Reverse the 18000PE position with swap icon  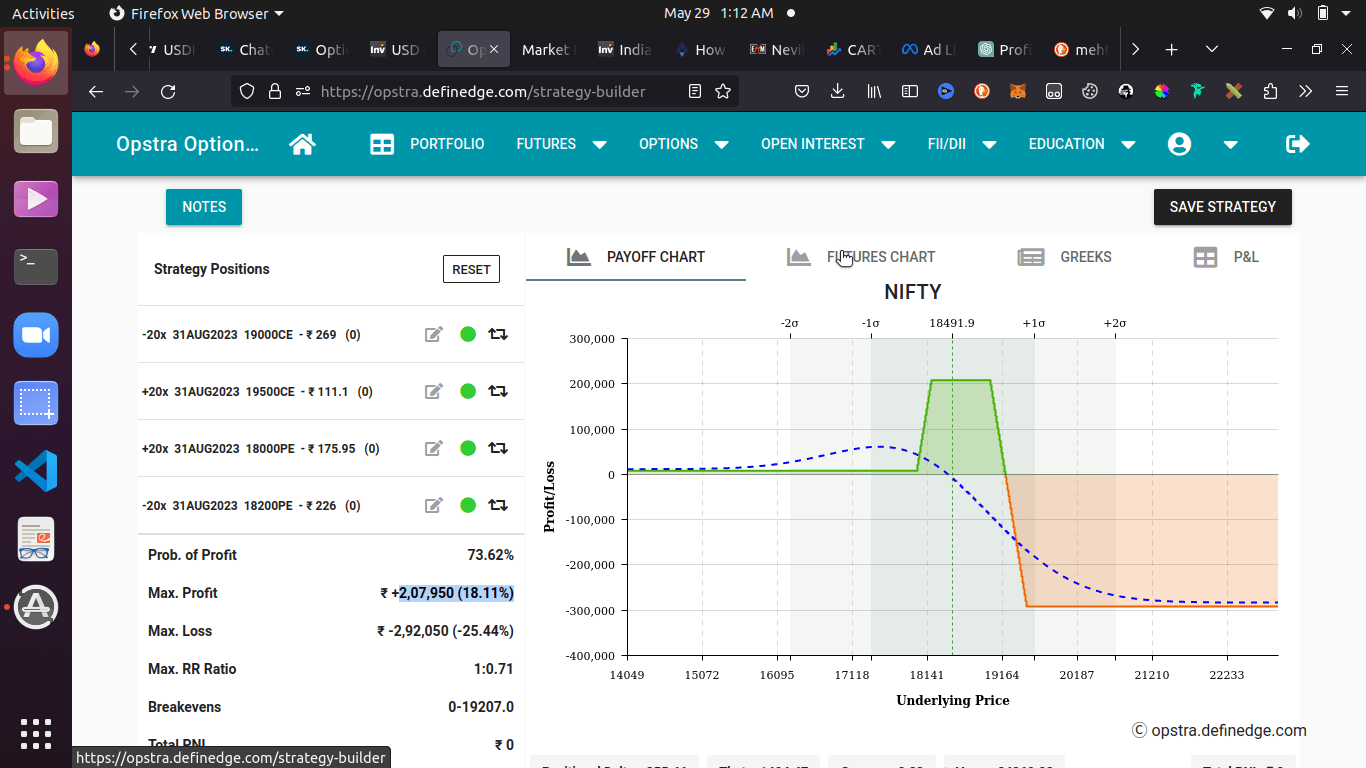[x=498, y=449]
